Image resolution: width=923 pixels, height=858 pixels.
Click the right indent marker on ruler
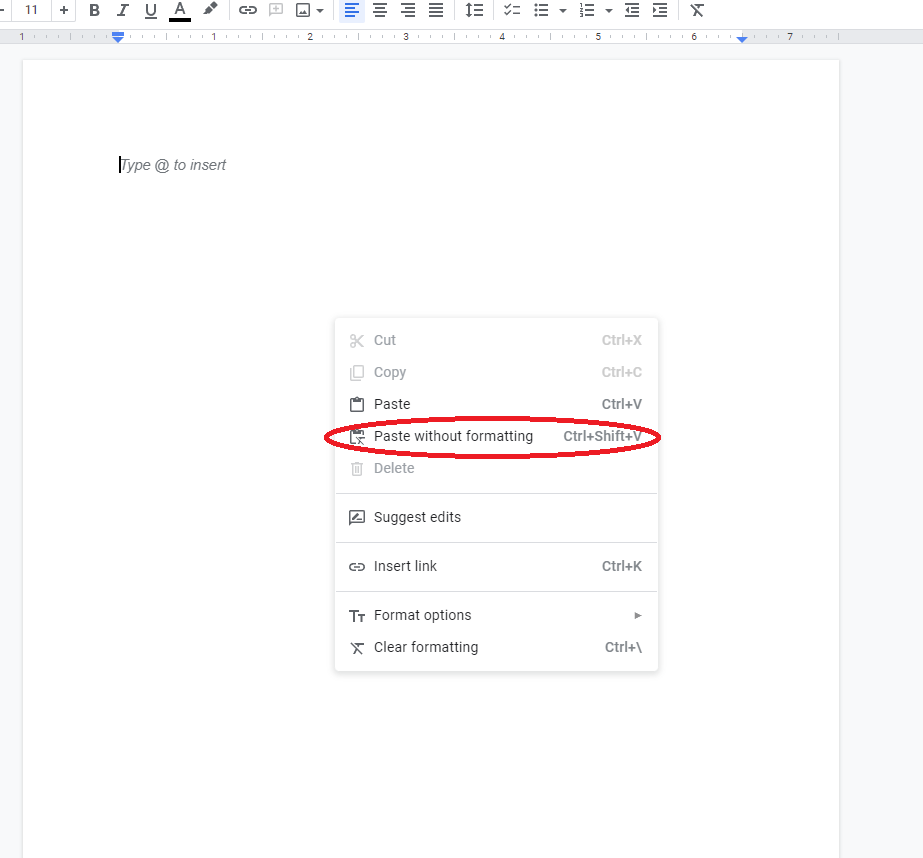tap(742, 39)
